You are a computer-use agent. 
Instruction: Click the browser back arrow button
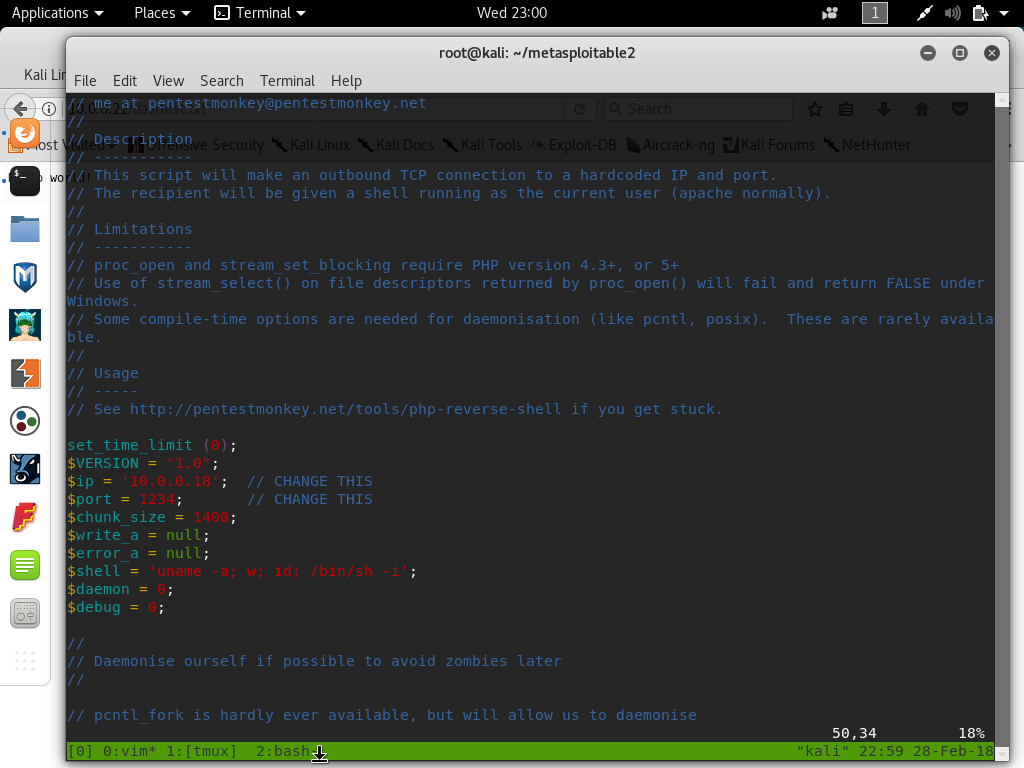point(20,108)
